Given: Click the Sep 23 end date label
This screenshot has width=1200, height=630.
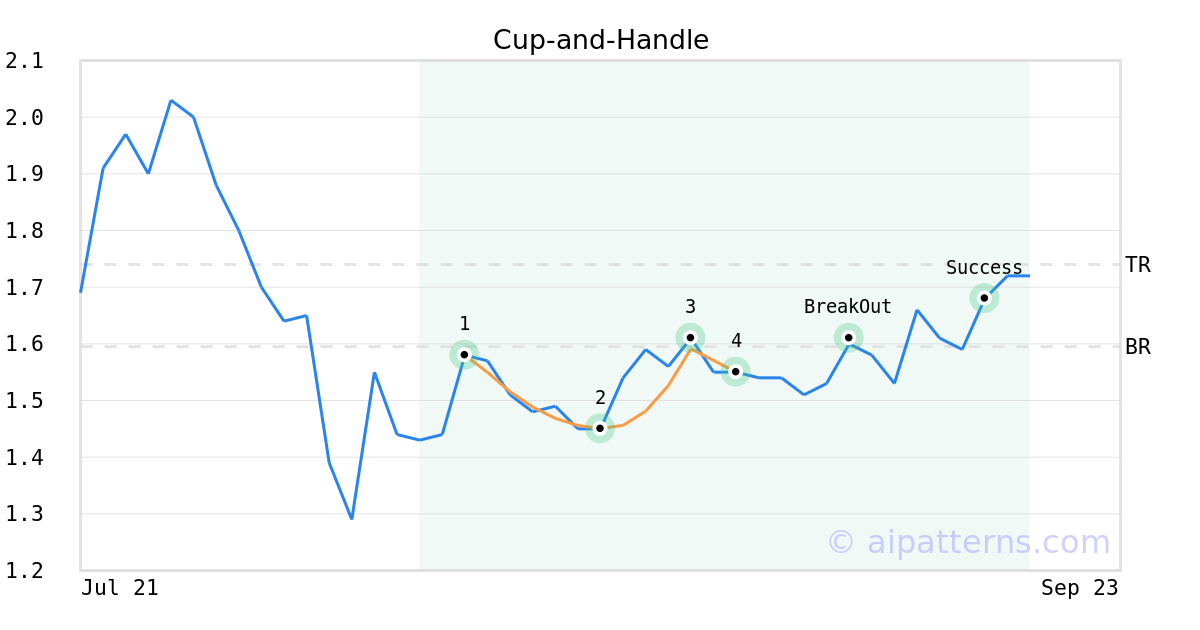Looking at the screenshot, I should point(1079,588).
